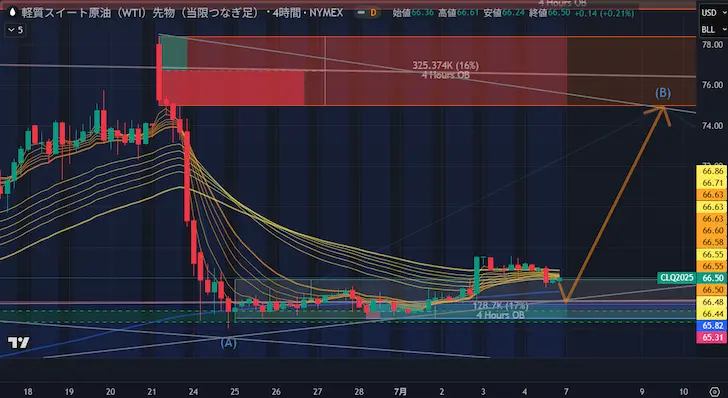The width and height of the screenshot is (728, 398).
Task: Click the 66.60 orange price label
Action: point(712,230)
